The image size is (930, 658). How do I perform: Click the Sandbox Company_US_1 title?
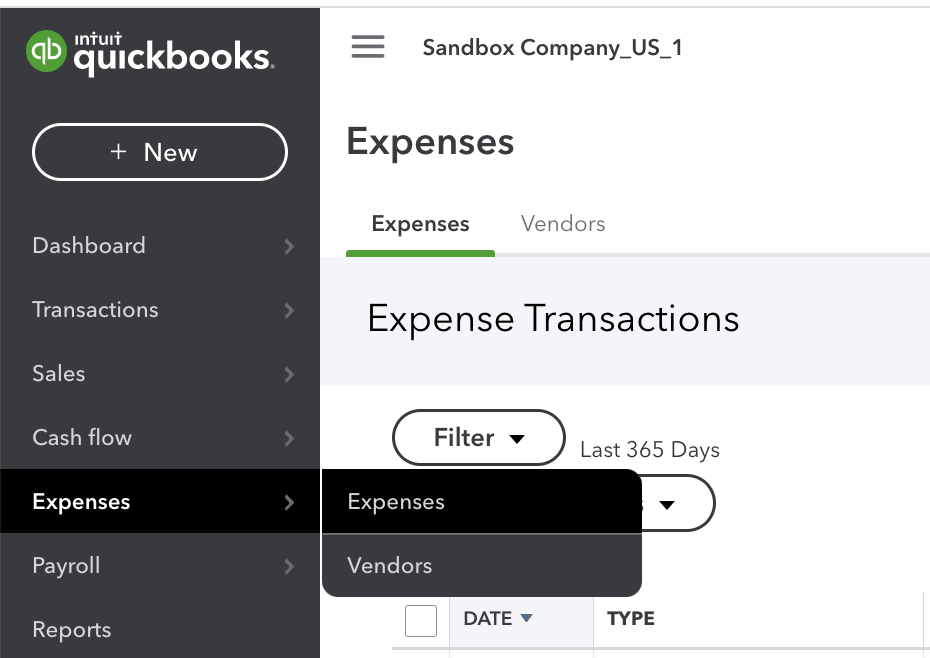coord(552,46)
